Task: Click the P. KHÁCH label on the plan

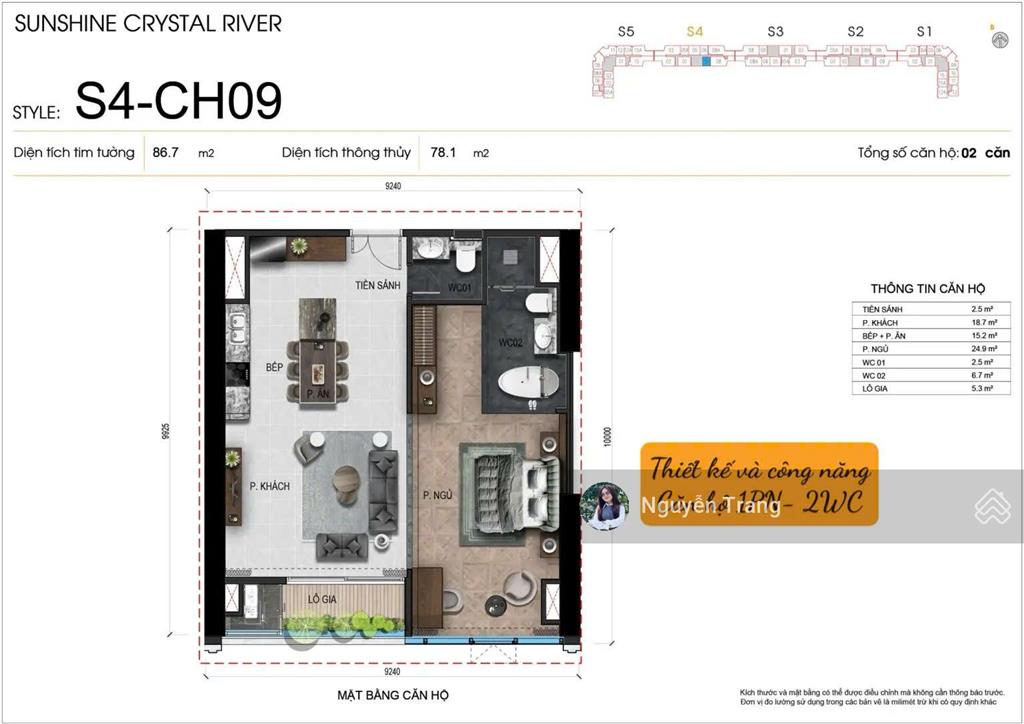Action: coord(269,486)
